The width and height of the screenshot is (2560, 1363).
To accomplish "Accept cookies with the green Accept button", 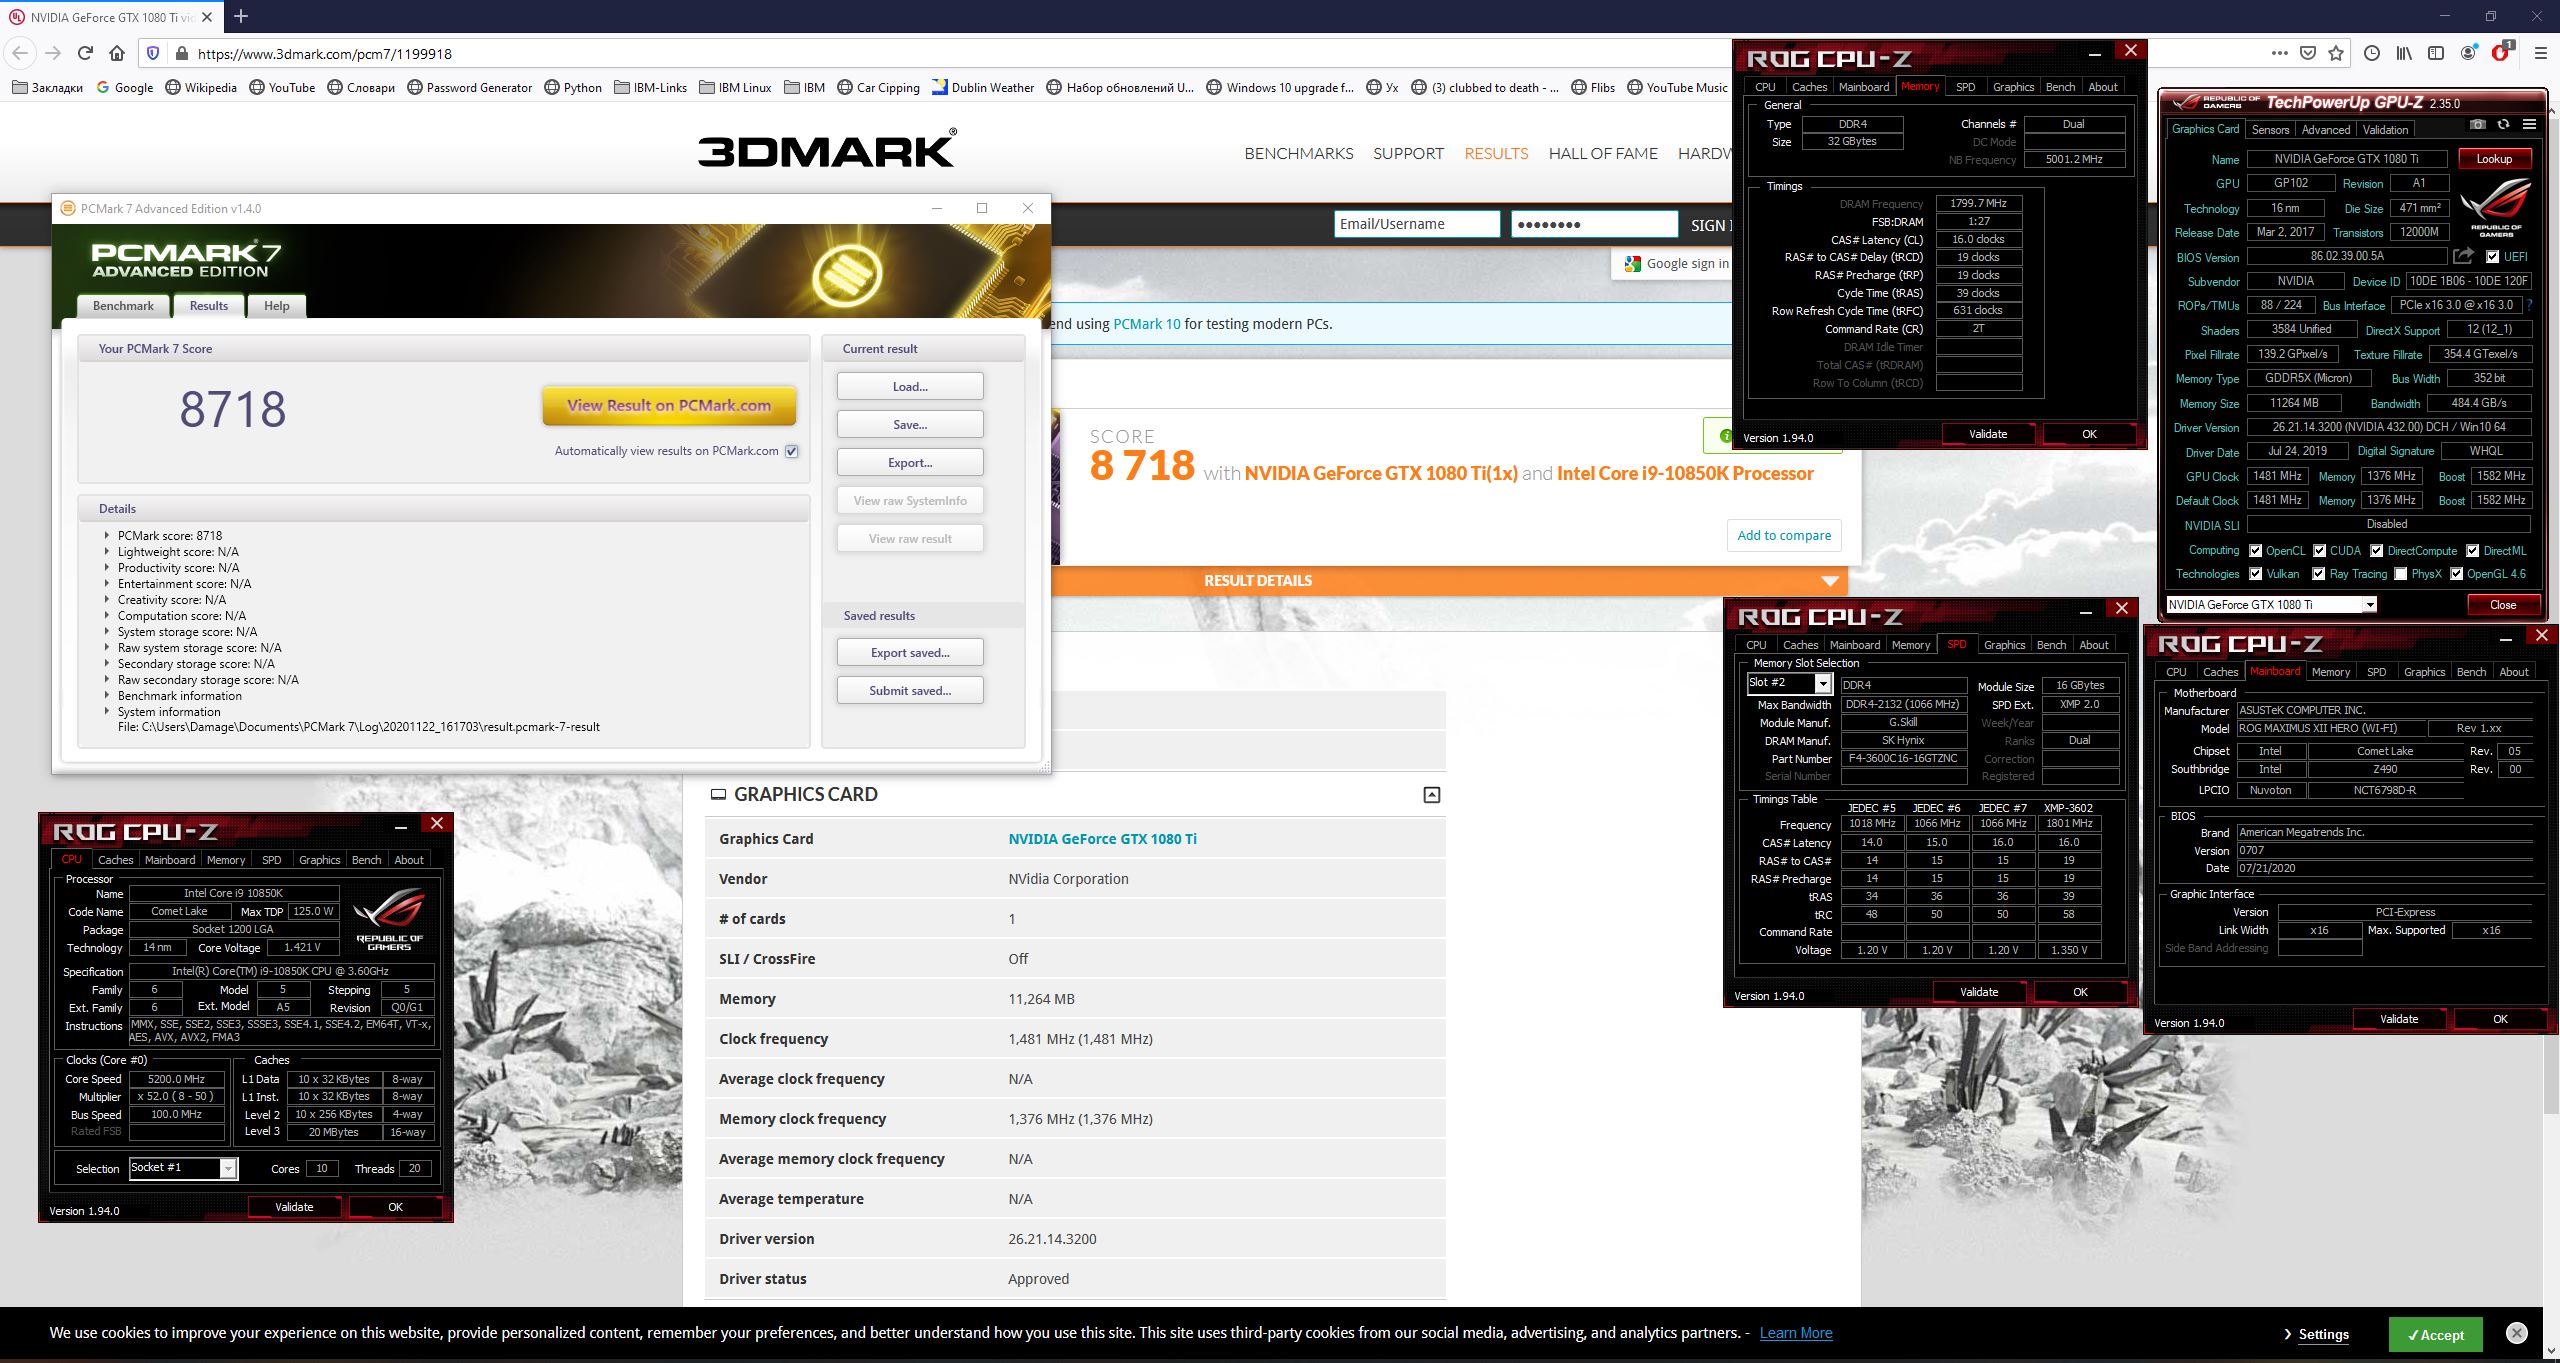I will coord(2435,1335).
